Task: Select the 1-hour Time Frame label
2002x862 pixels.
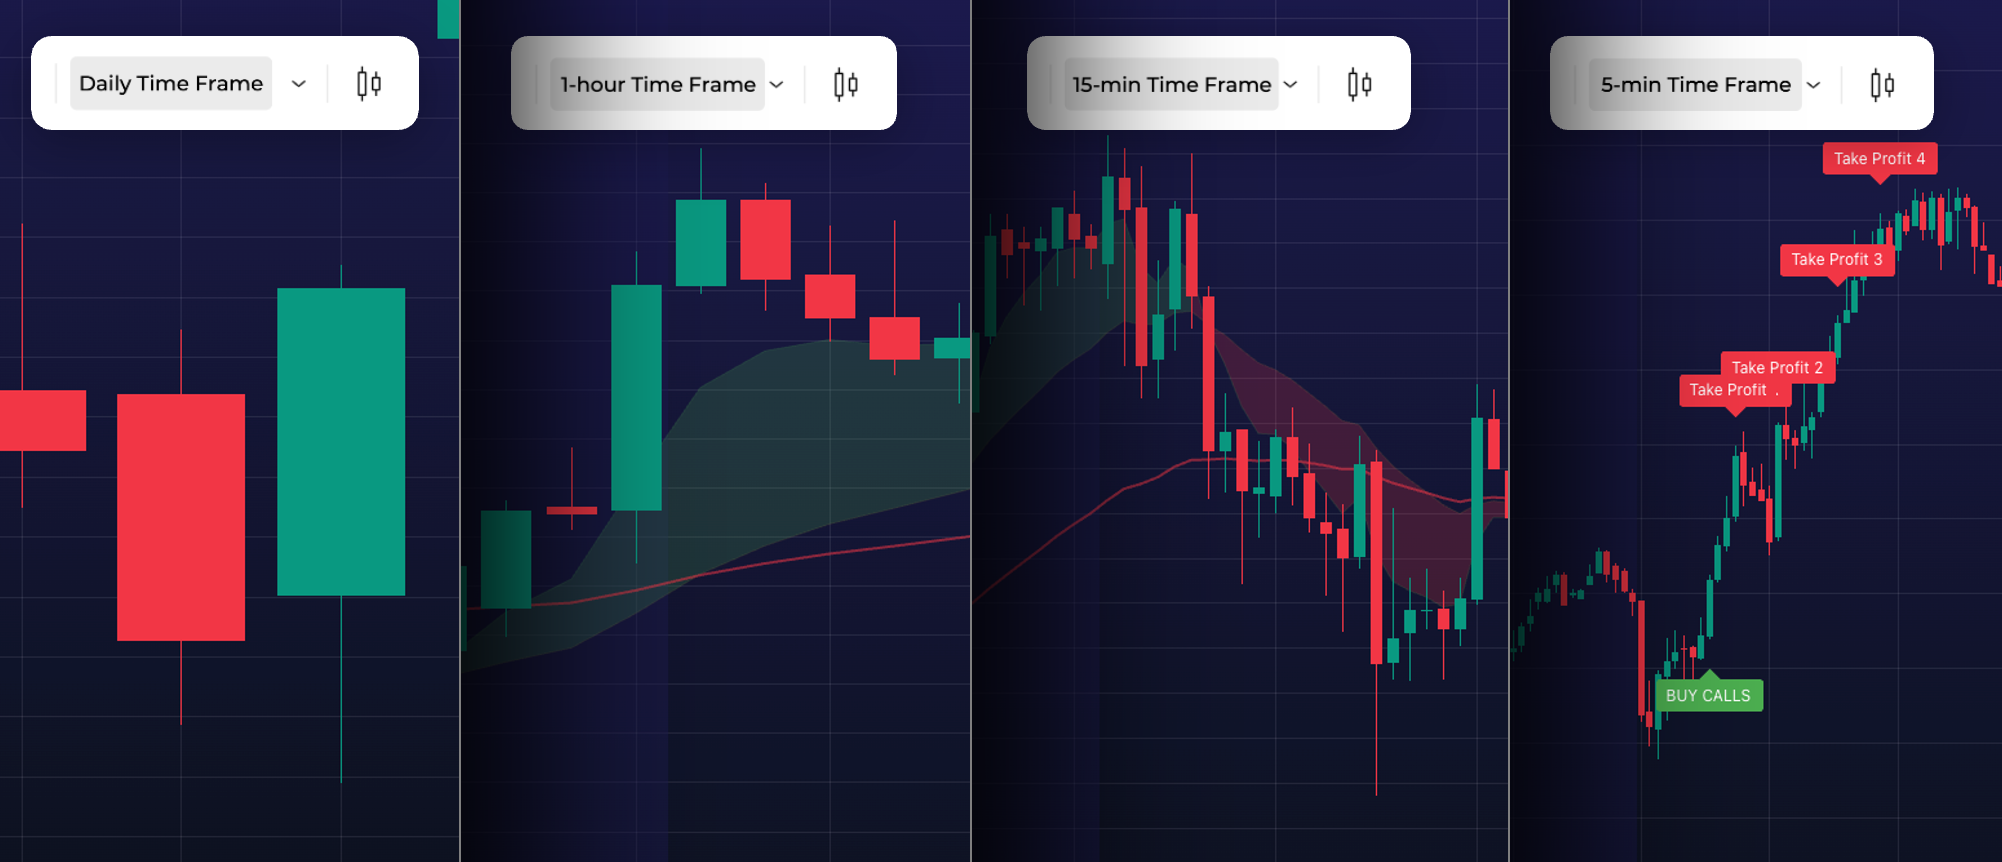Action: click(x=657, y=85)
